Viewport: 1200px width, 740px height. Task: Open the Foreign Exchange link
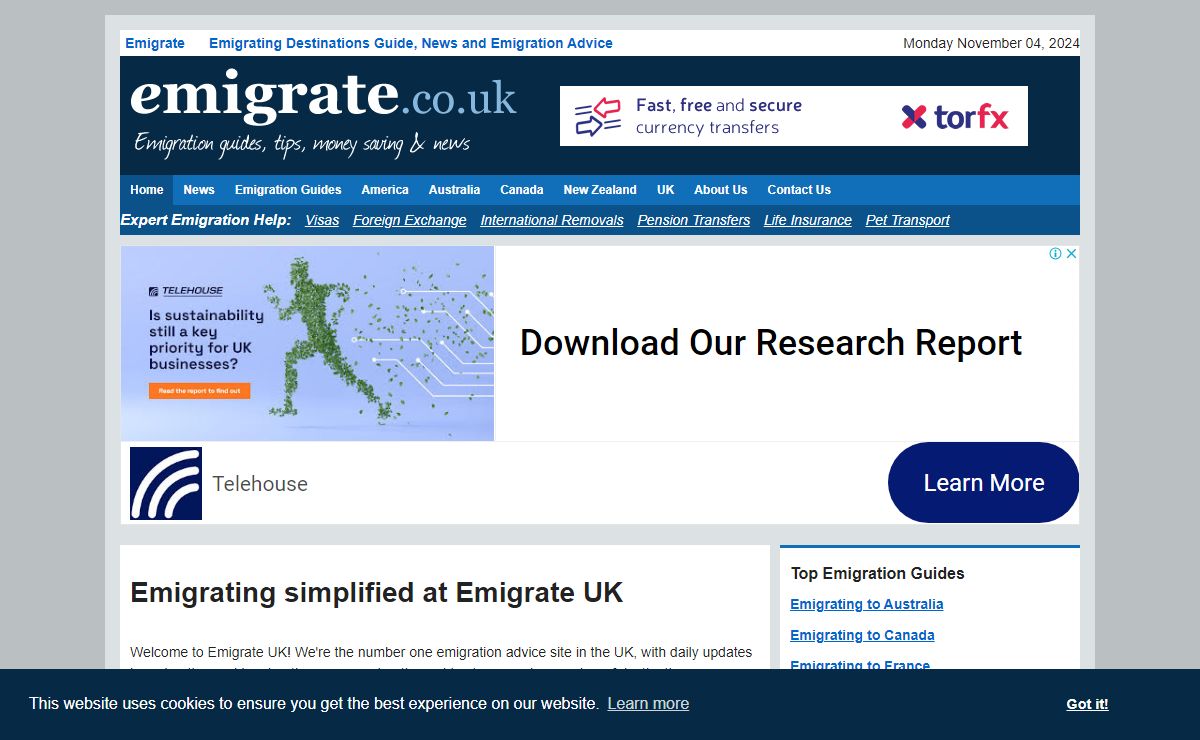410,220
